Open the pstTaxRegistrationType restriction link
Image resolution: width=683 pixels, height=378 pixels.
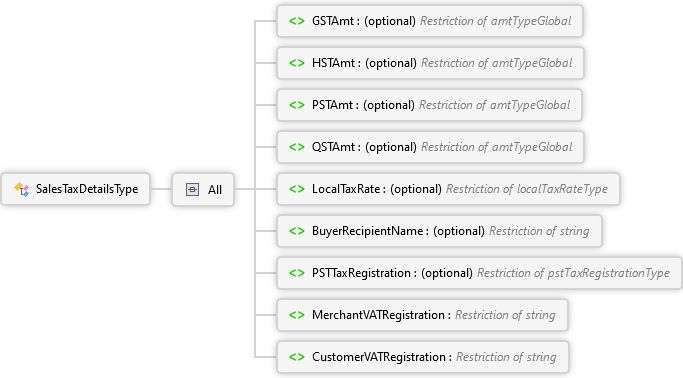pos(573,273)
